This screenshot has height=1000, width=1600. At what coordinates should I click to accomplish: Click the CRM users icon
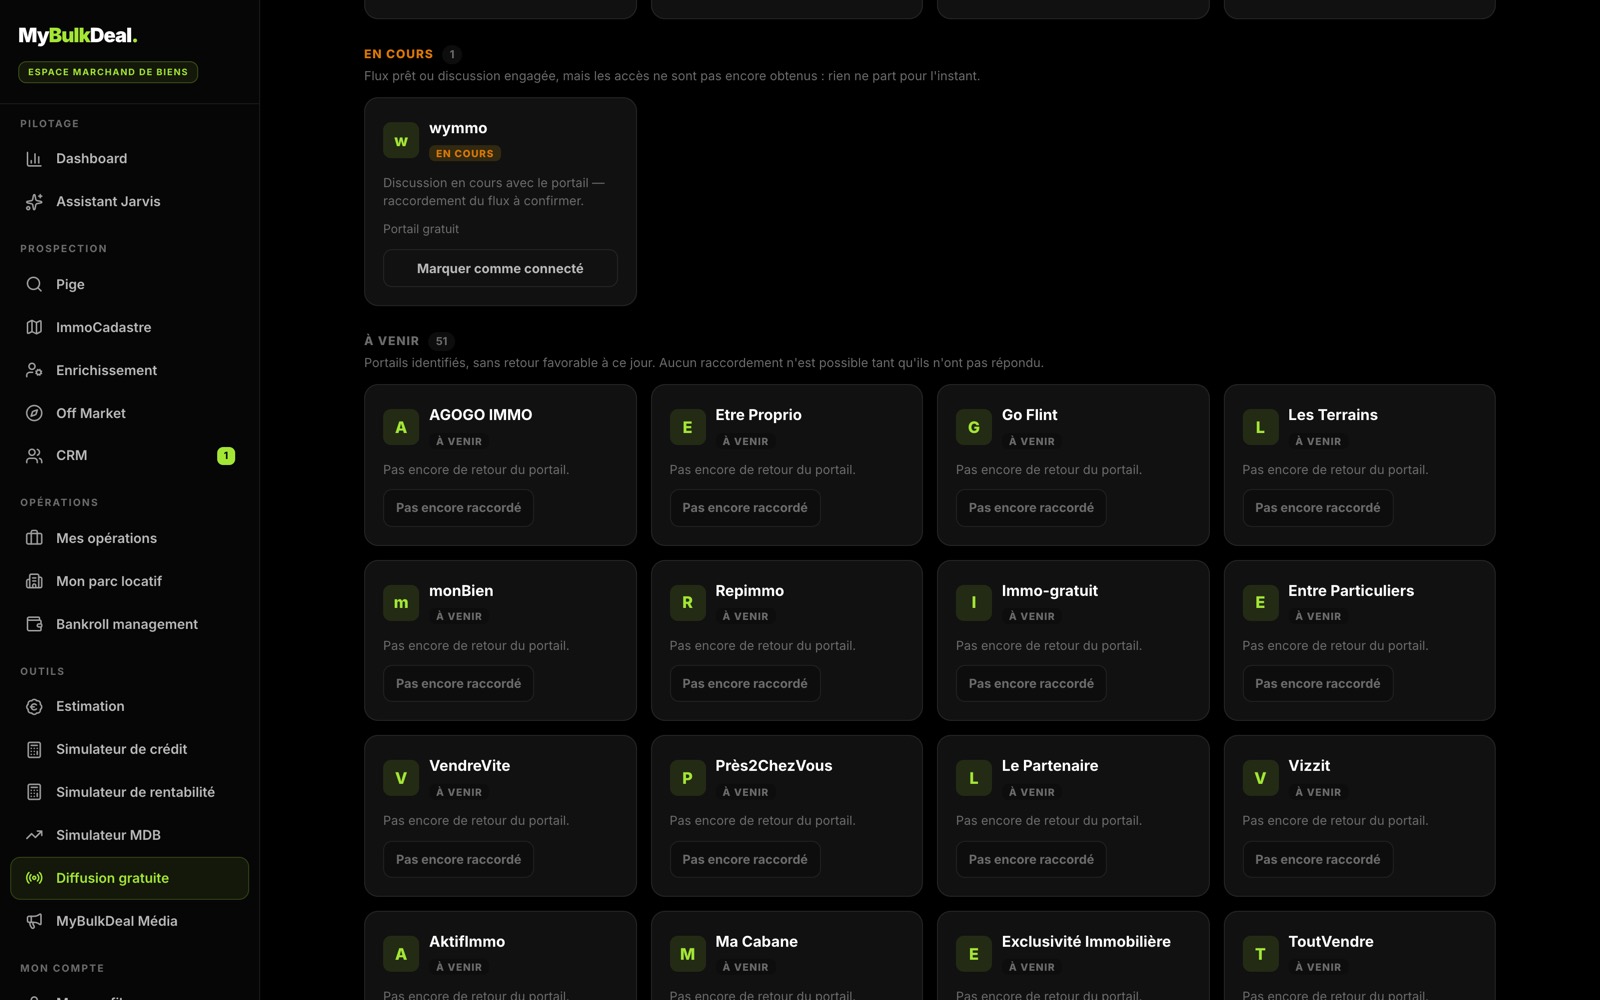point(34,456)
